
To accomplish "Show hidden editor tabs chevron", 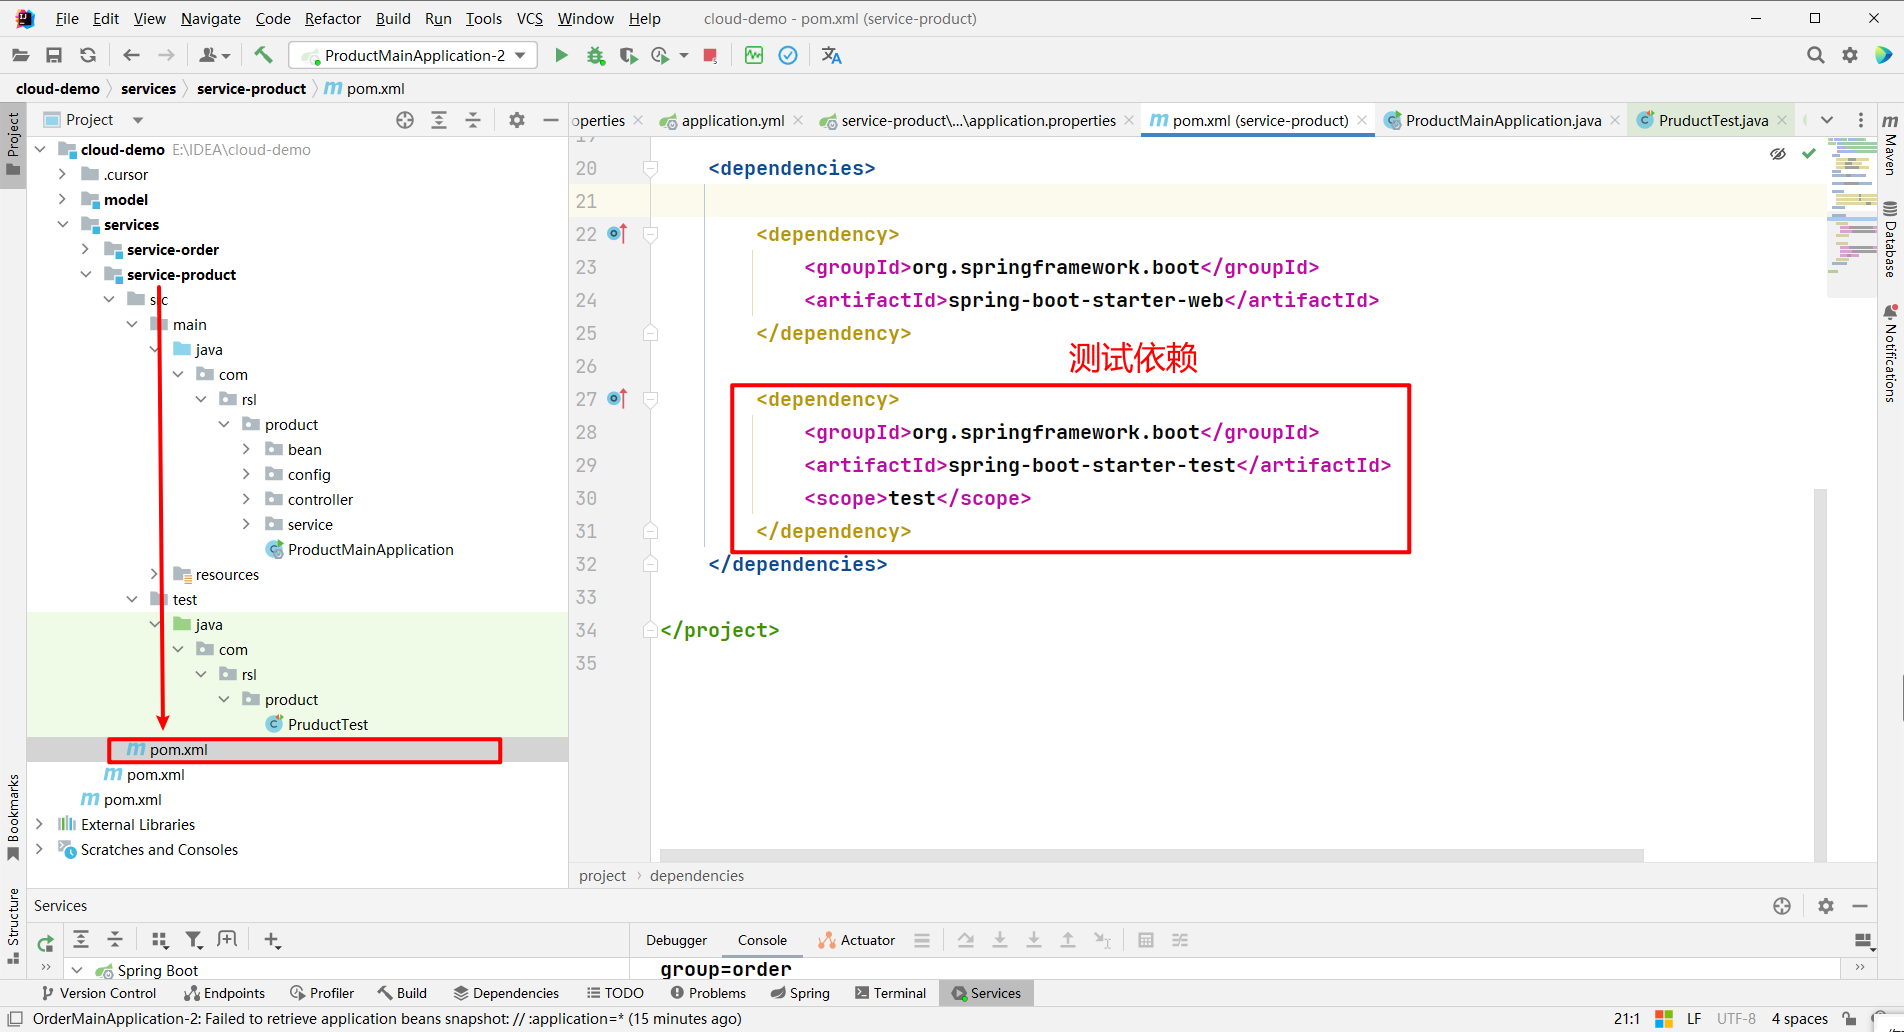I will (1827, 120).
